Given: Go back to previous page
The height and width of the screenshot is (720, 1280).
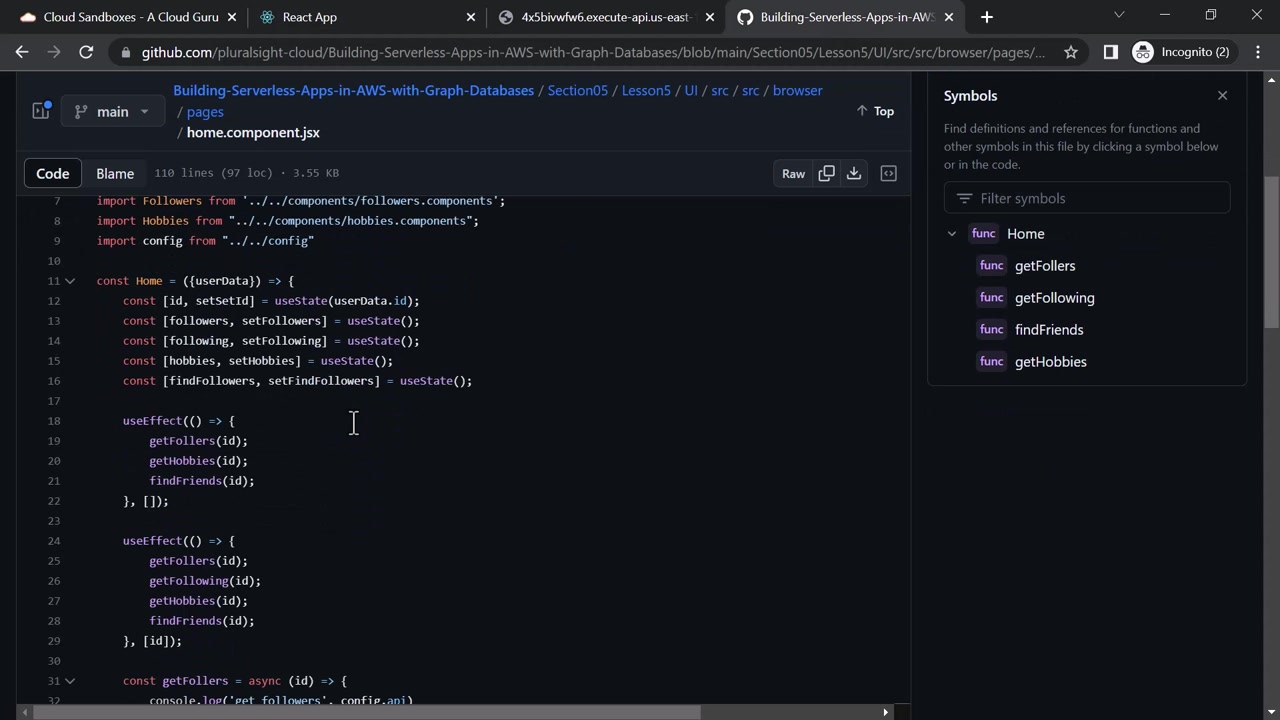Looking at the screenshot, I should point(22,52).
